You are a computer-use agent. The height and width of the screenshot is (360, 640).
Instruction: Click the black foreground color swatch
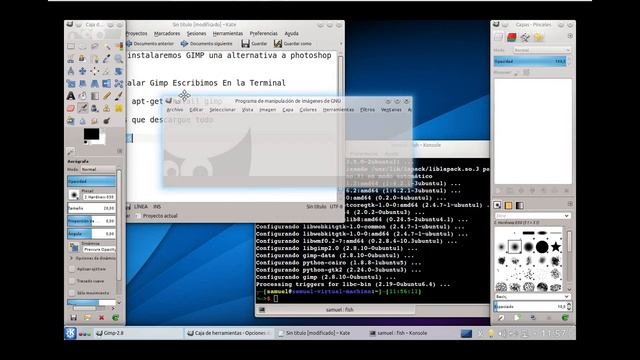pos(91,134)
